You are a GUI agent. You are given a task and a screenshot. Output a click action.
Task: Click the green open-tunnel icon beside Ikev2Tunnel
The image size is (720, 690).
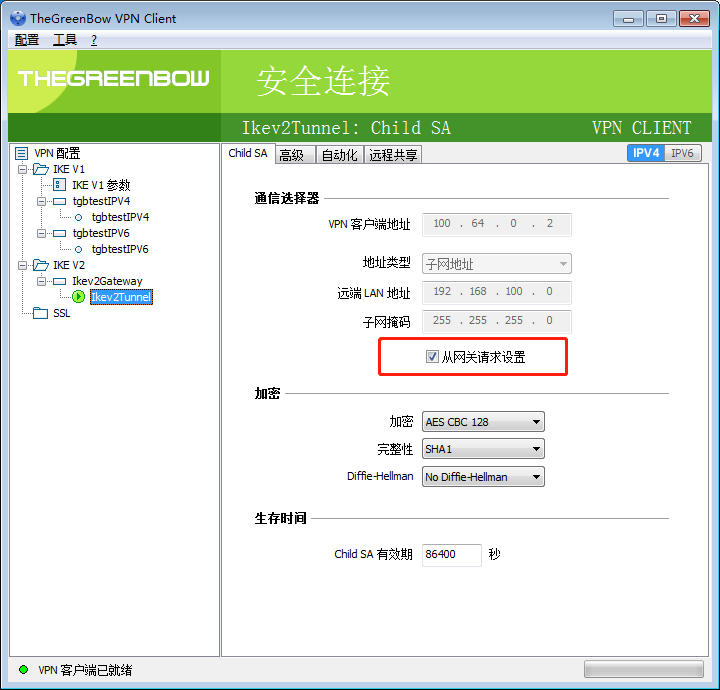tap(79, 297)
